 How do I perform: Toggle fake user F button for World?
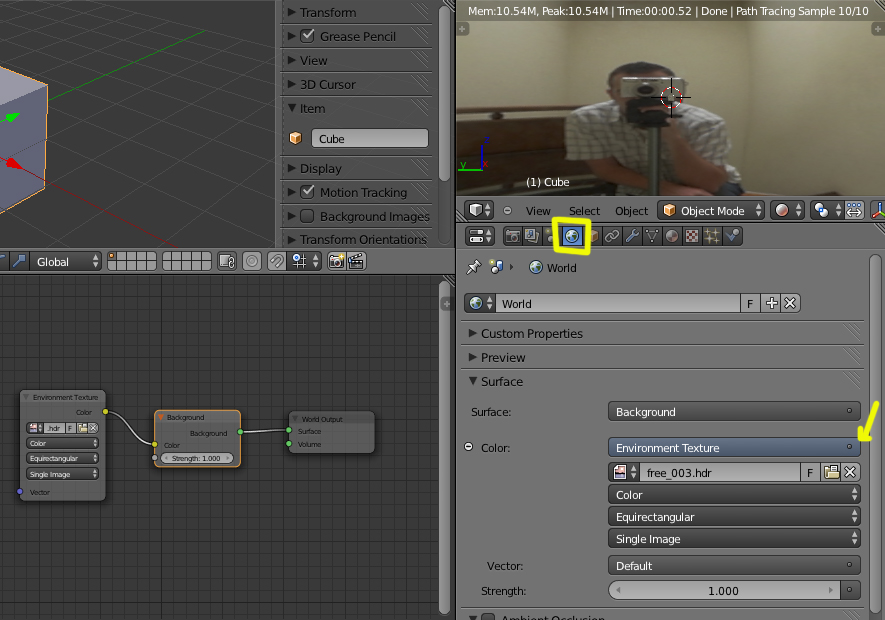click(x=750, y=303)
